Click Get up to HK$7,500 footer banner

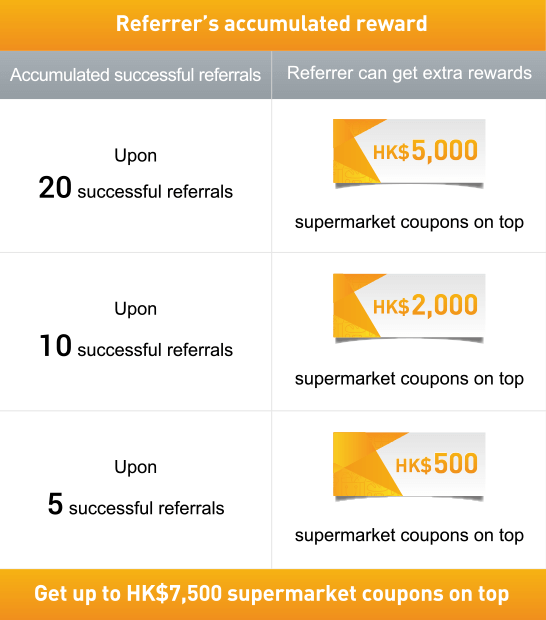click(273, 594)
